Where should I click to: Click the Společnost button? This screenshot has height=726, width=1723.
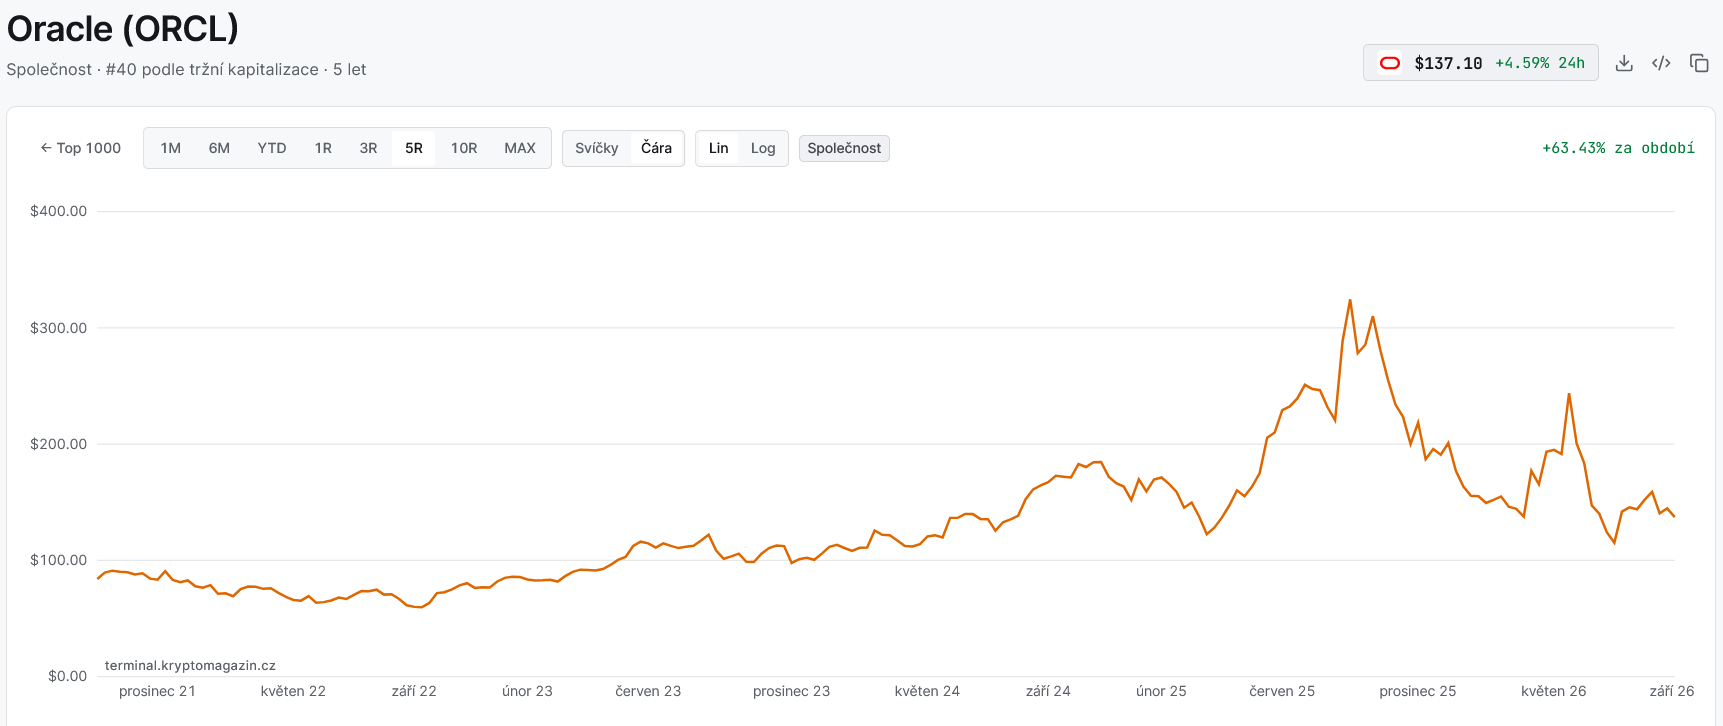click(x=844, y=148)
